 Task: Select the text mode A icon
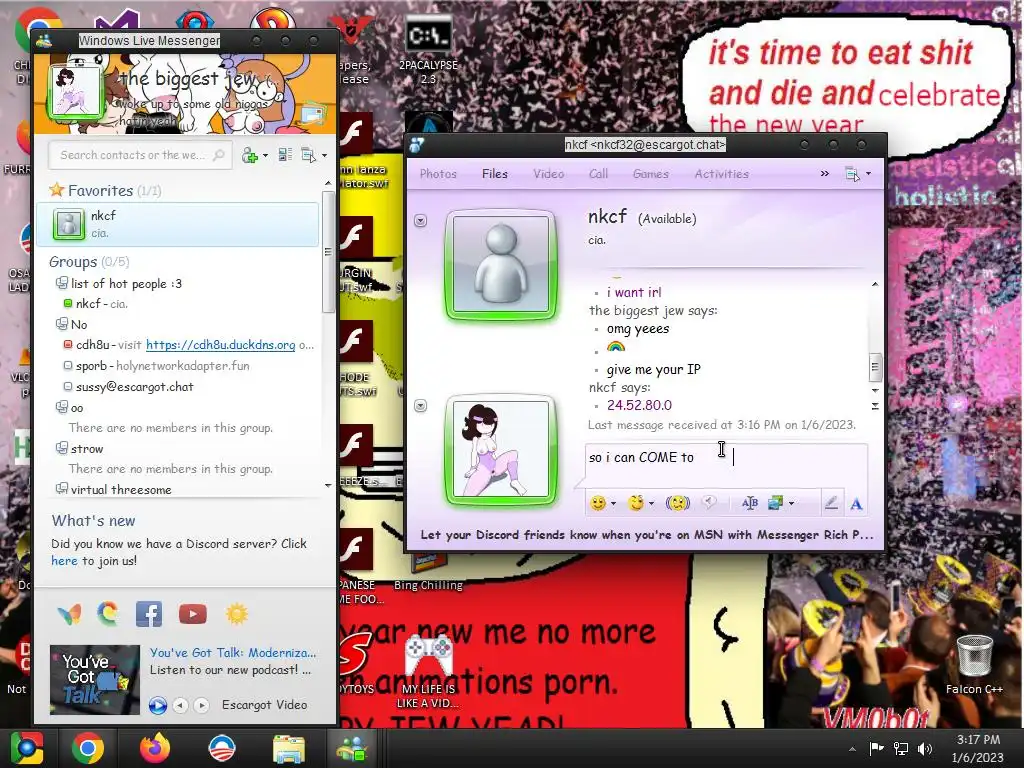pyautogui.click(x=856, y=504)
